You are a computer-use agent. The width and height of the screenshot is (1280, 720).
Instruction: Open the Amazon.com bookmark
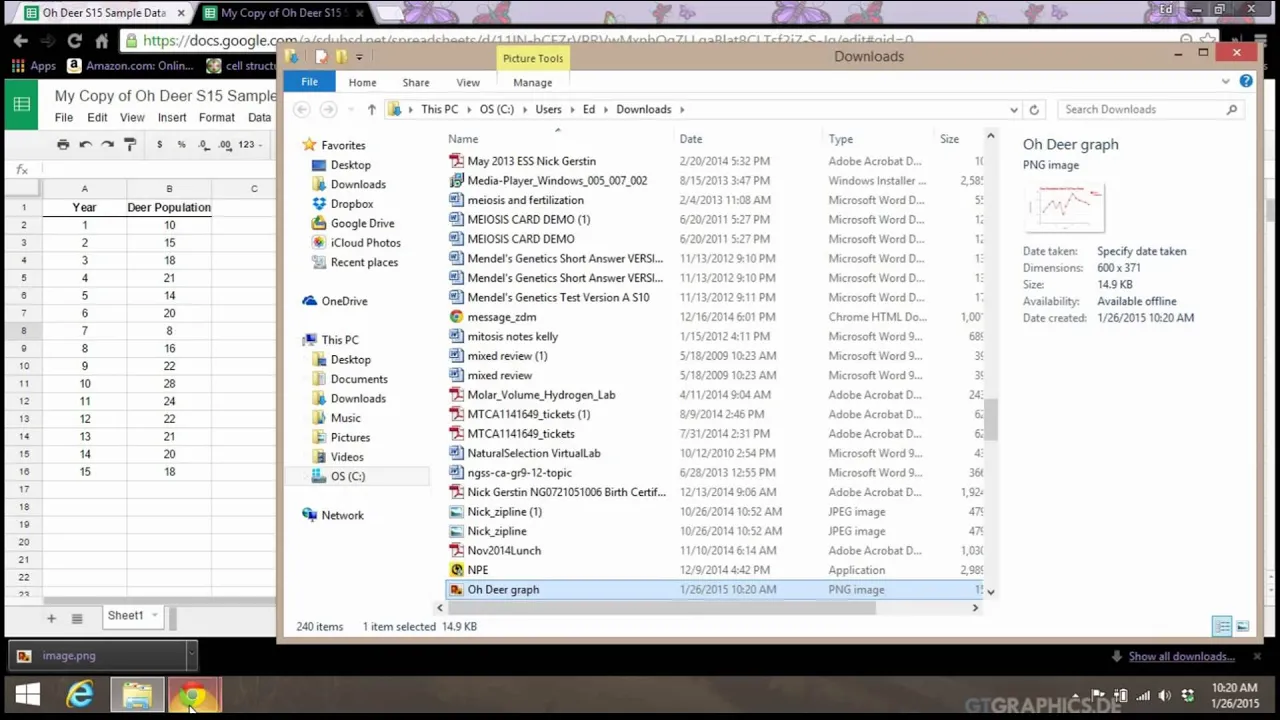tap(130, 66)
